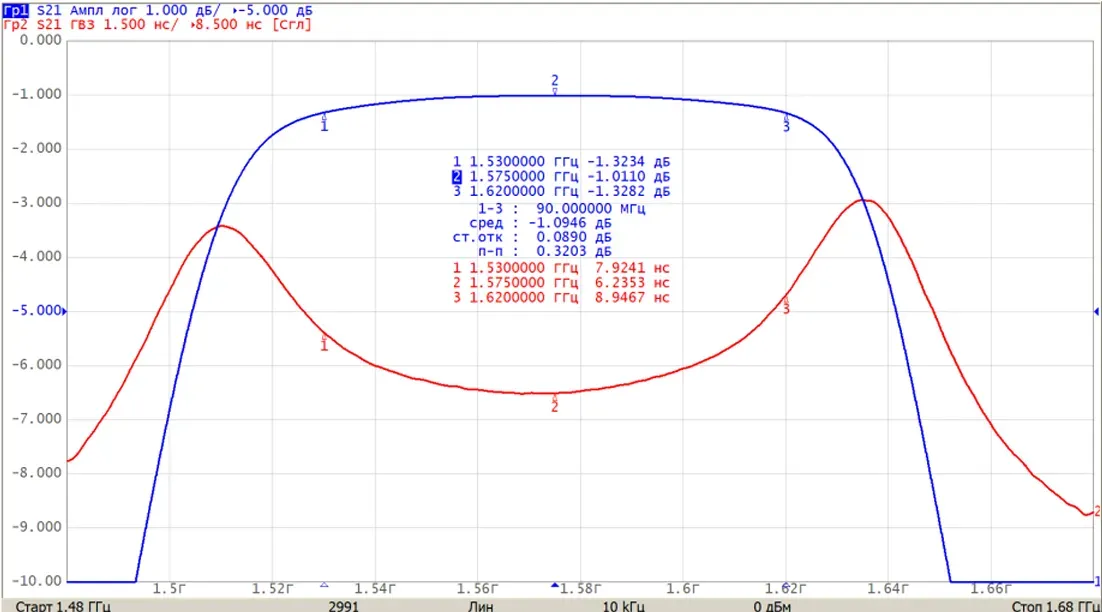The height and width of the screenshot is (612, 1102).
Task: Click the -5.000 дБ reference value in header
Action: click(x=274, y=11)
